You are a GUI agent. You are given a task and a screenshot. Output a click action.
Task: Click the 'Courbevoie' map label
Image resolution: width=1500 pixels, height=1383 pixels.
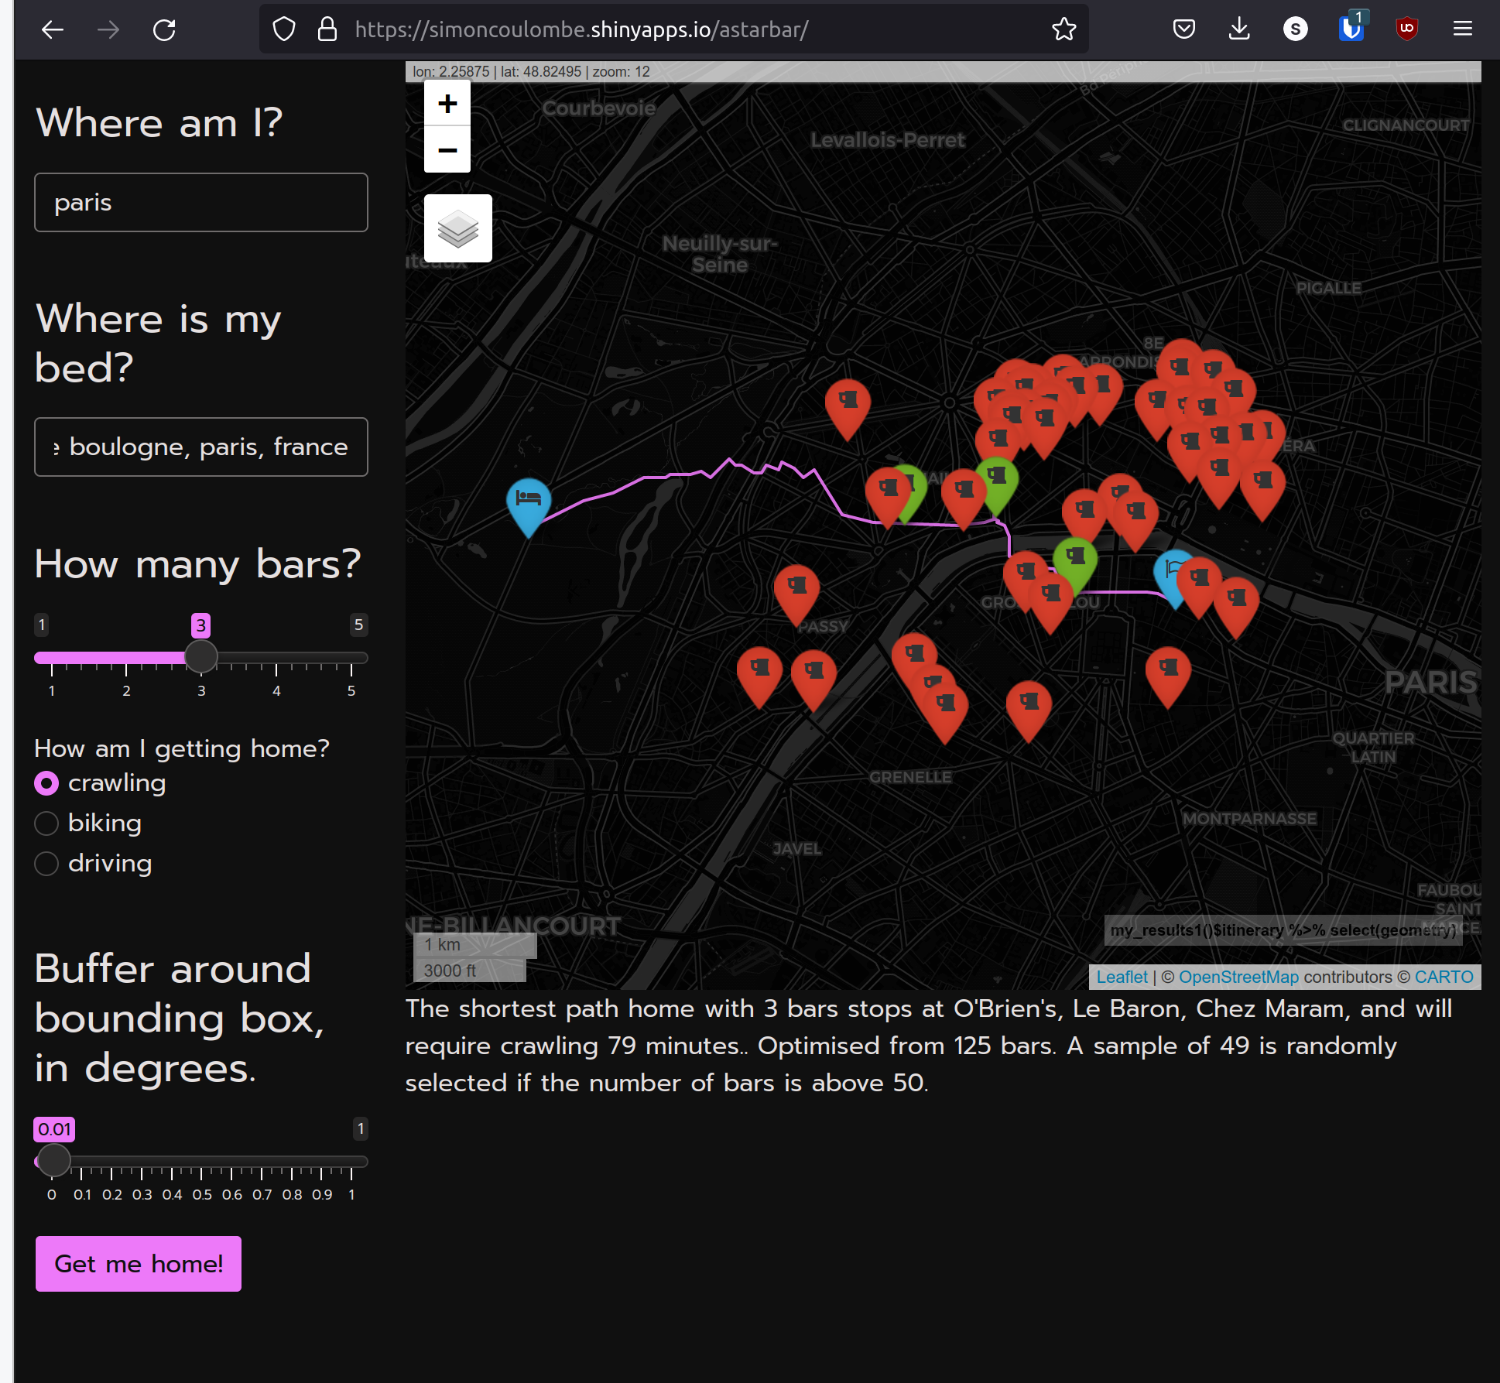pyautogui.click(x=599, y=108)
